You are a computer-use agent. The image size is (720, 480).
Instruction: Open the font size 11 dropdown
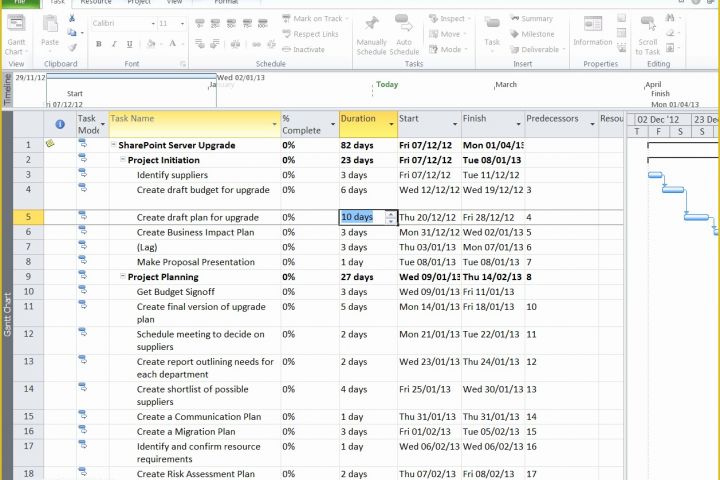(182, 23)
